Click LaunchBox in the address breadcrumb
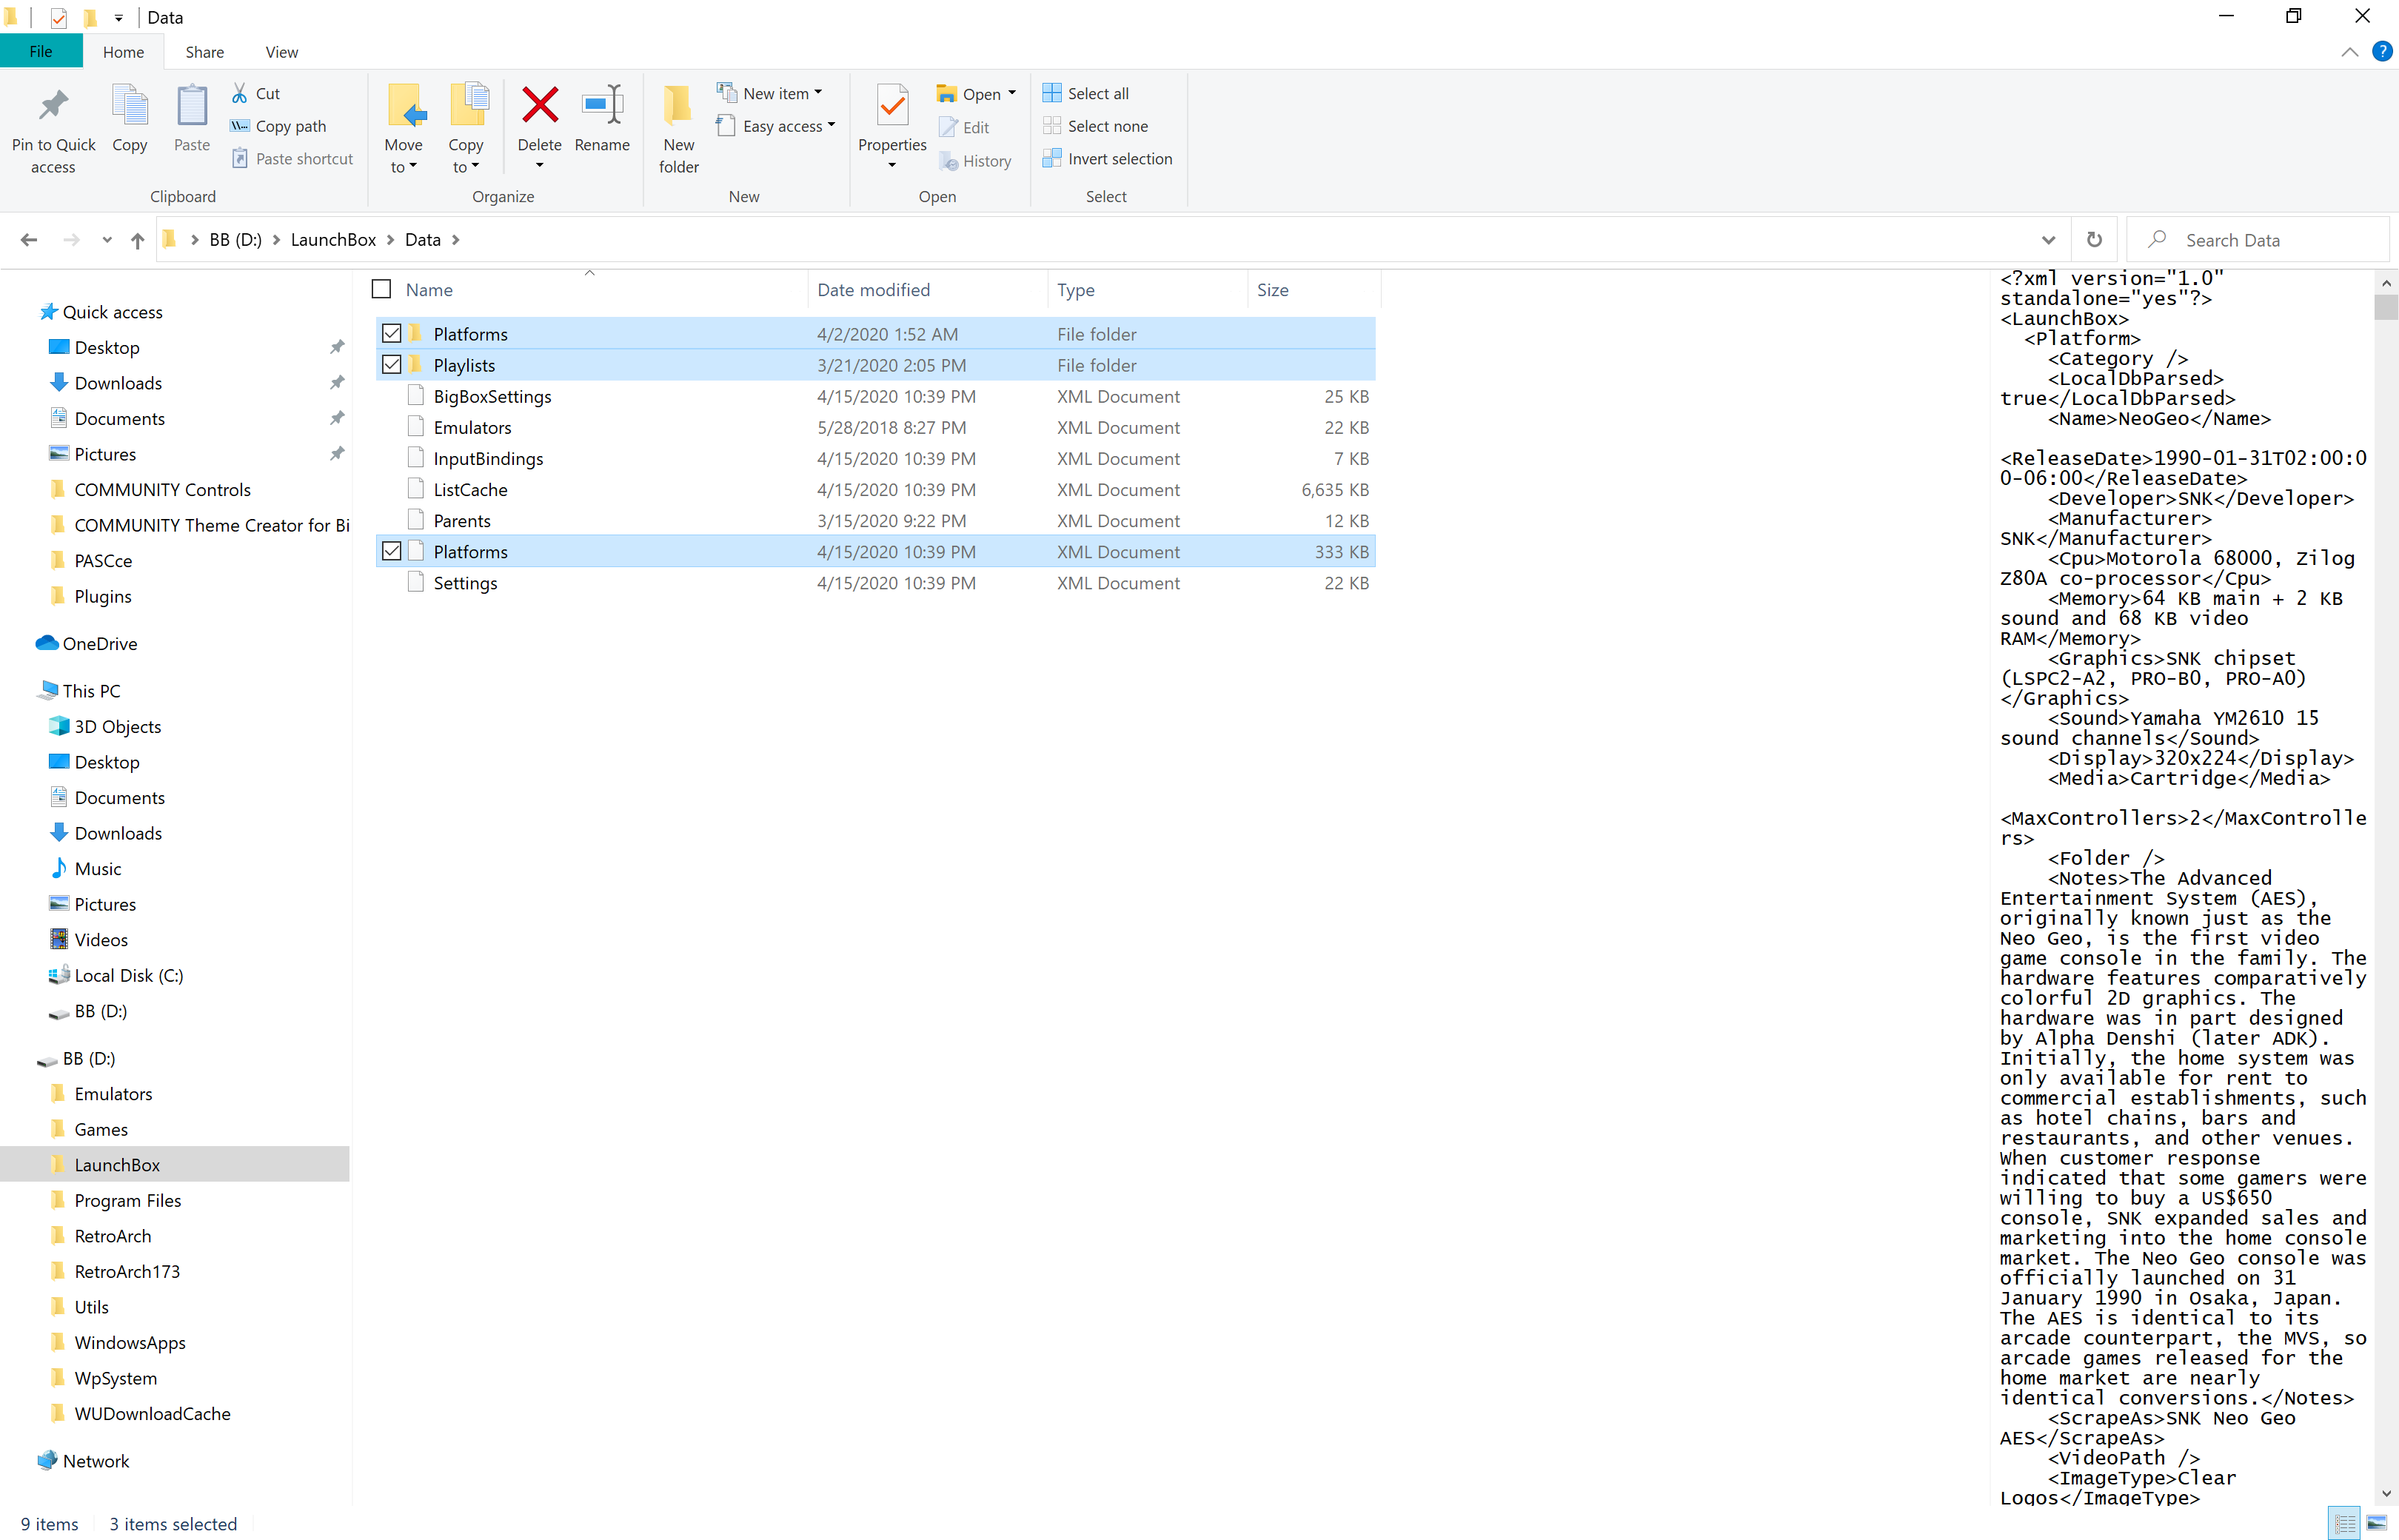Screen dimensions: 2399x1540 pyautogui.click(x=333, y=240)
